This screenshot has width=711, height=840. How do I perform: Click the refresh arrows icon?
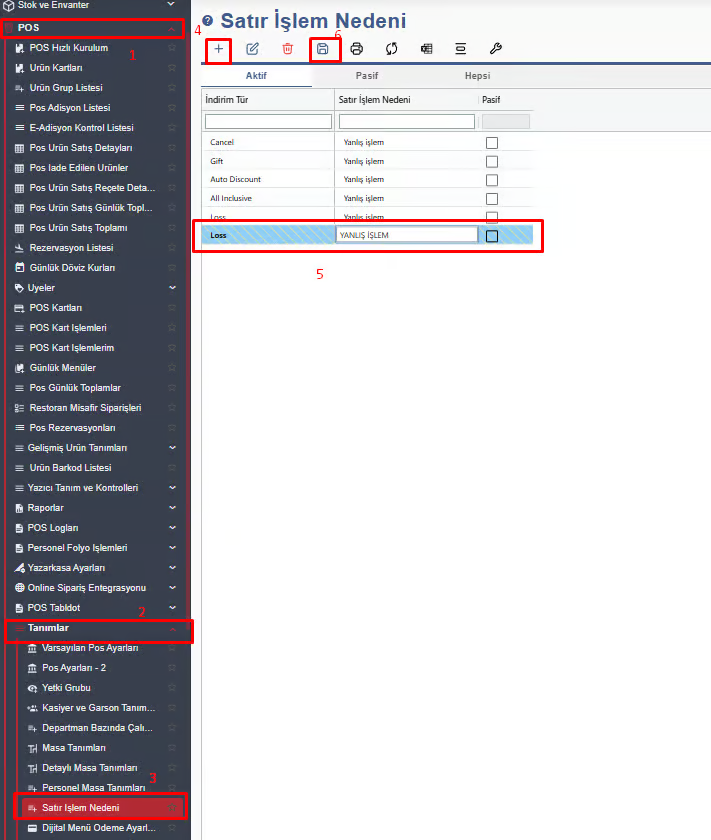point(391,48)
